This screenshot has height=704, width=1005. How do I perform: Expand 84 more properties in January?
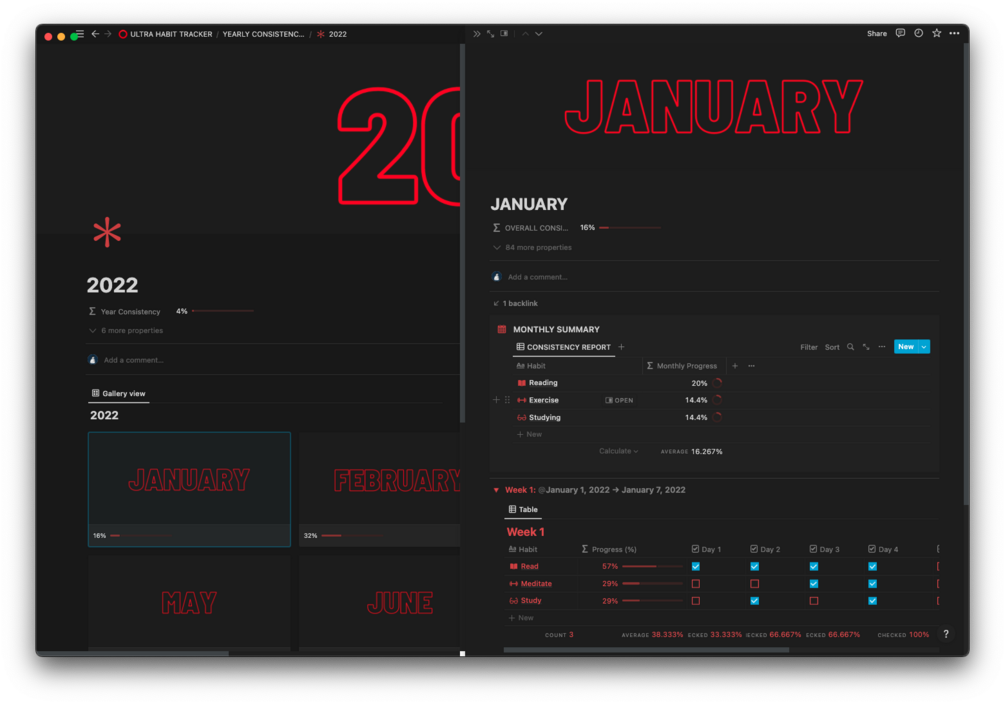[533, 247]
